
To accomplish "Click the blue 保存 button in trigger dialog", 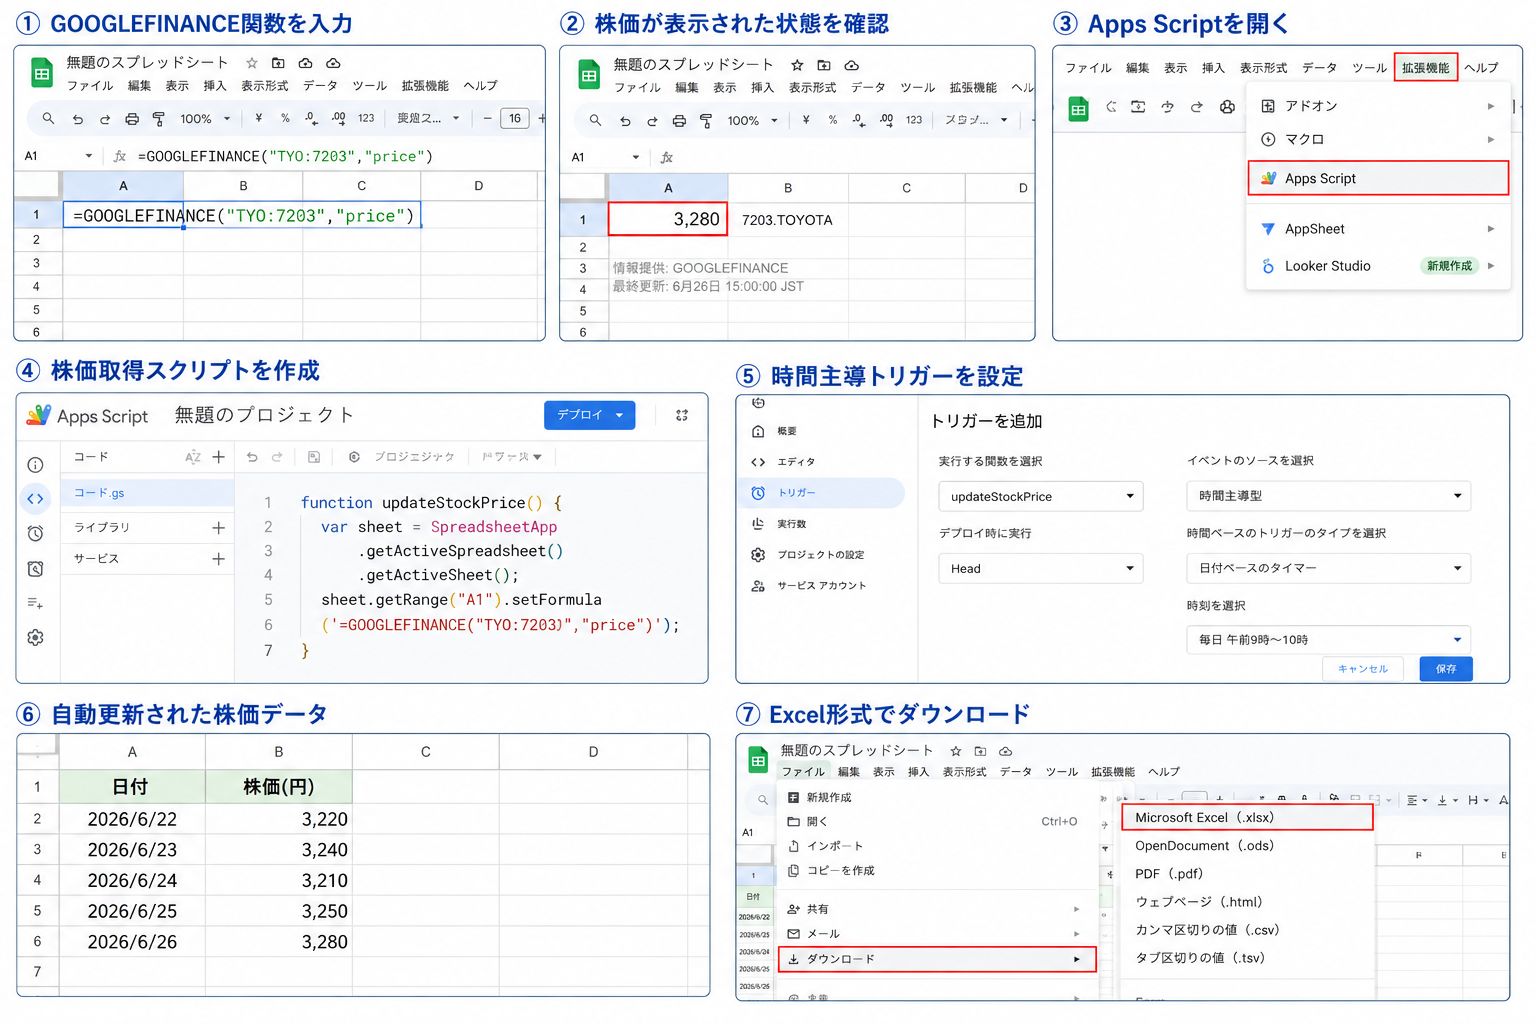I will click(1446, 669).
